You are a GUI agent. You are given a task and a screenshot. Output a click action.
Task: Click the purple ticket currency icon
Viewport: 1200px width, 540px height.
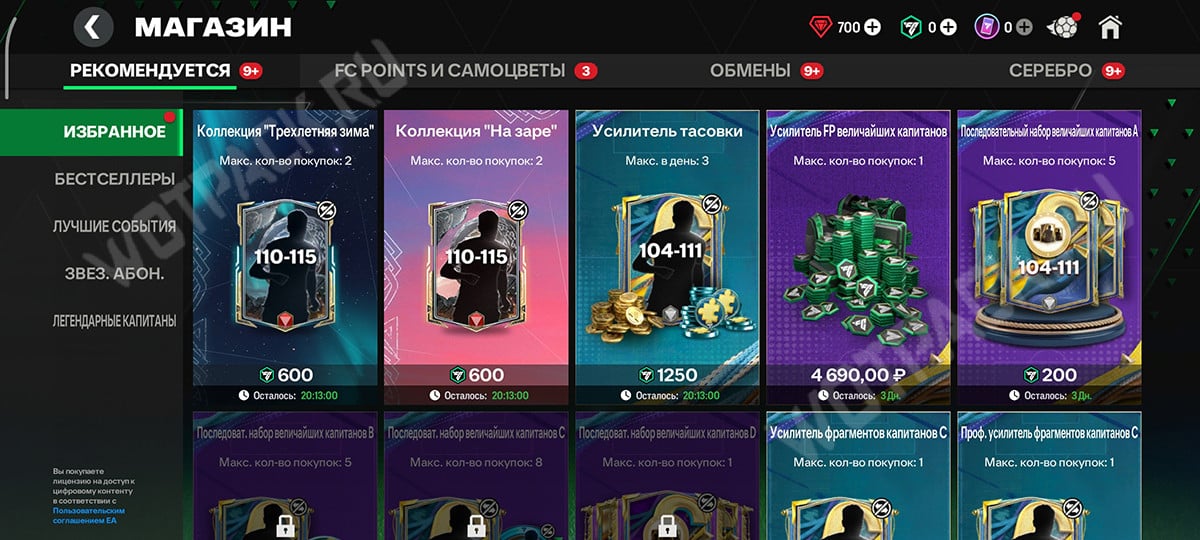[987, 28]
